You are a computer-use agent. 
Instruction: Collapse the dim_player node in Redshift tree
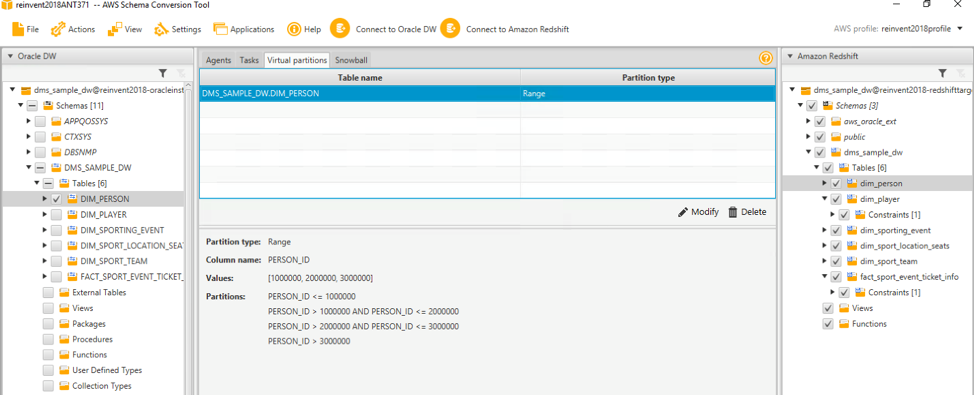[824, 199]
